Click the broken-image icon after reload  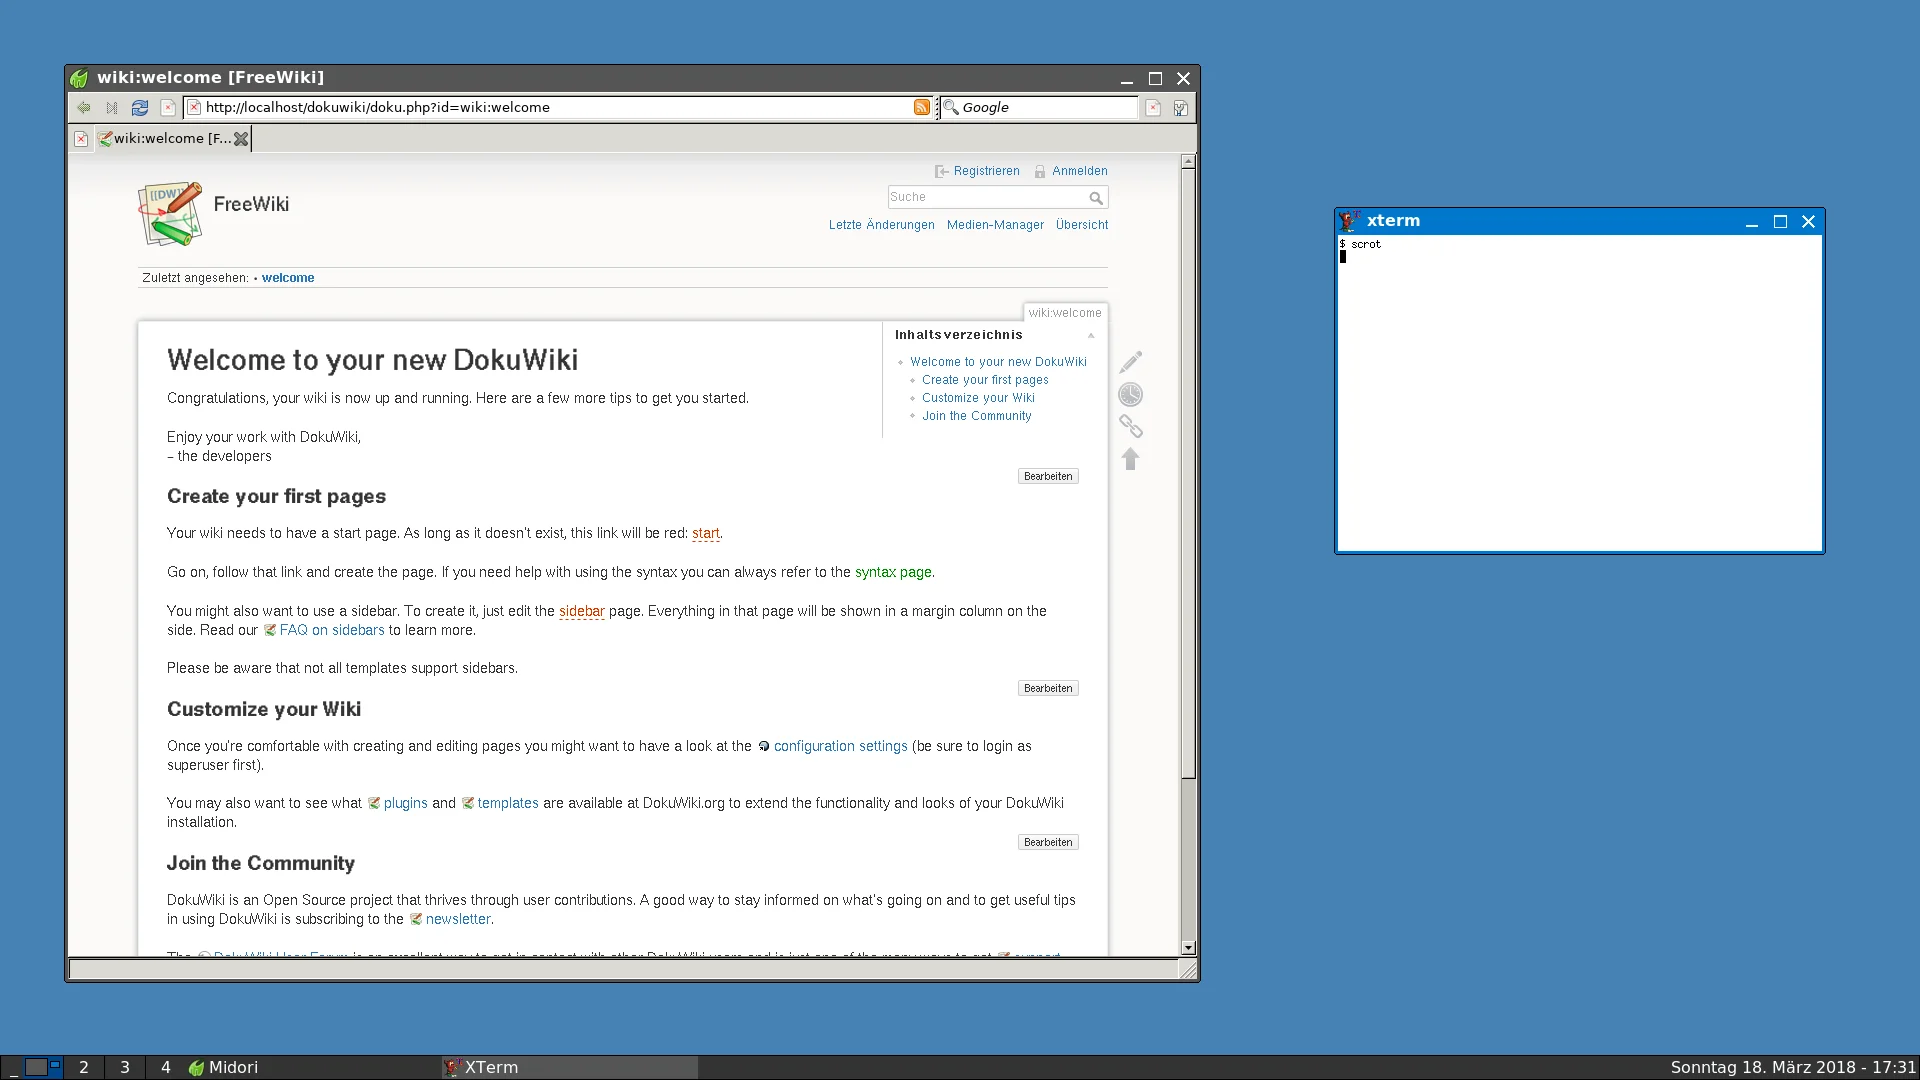[x=168, y=108]
